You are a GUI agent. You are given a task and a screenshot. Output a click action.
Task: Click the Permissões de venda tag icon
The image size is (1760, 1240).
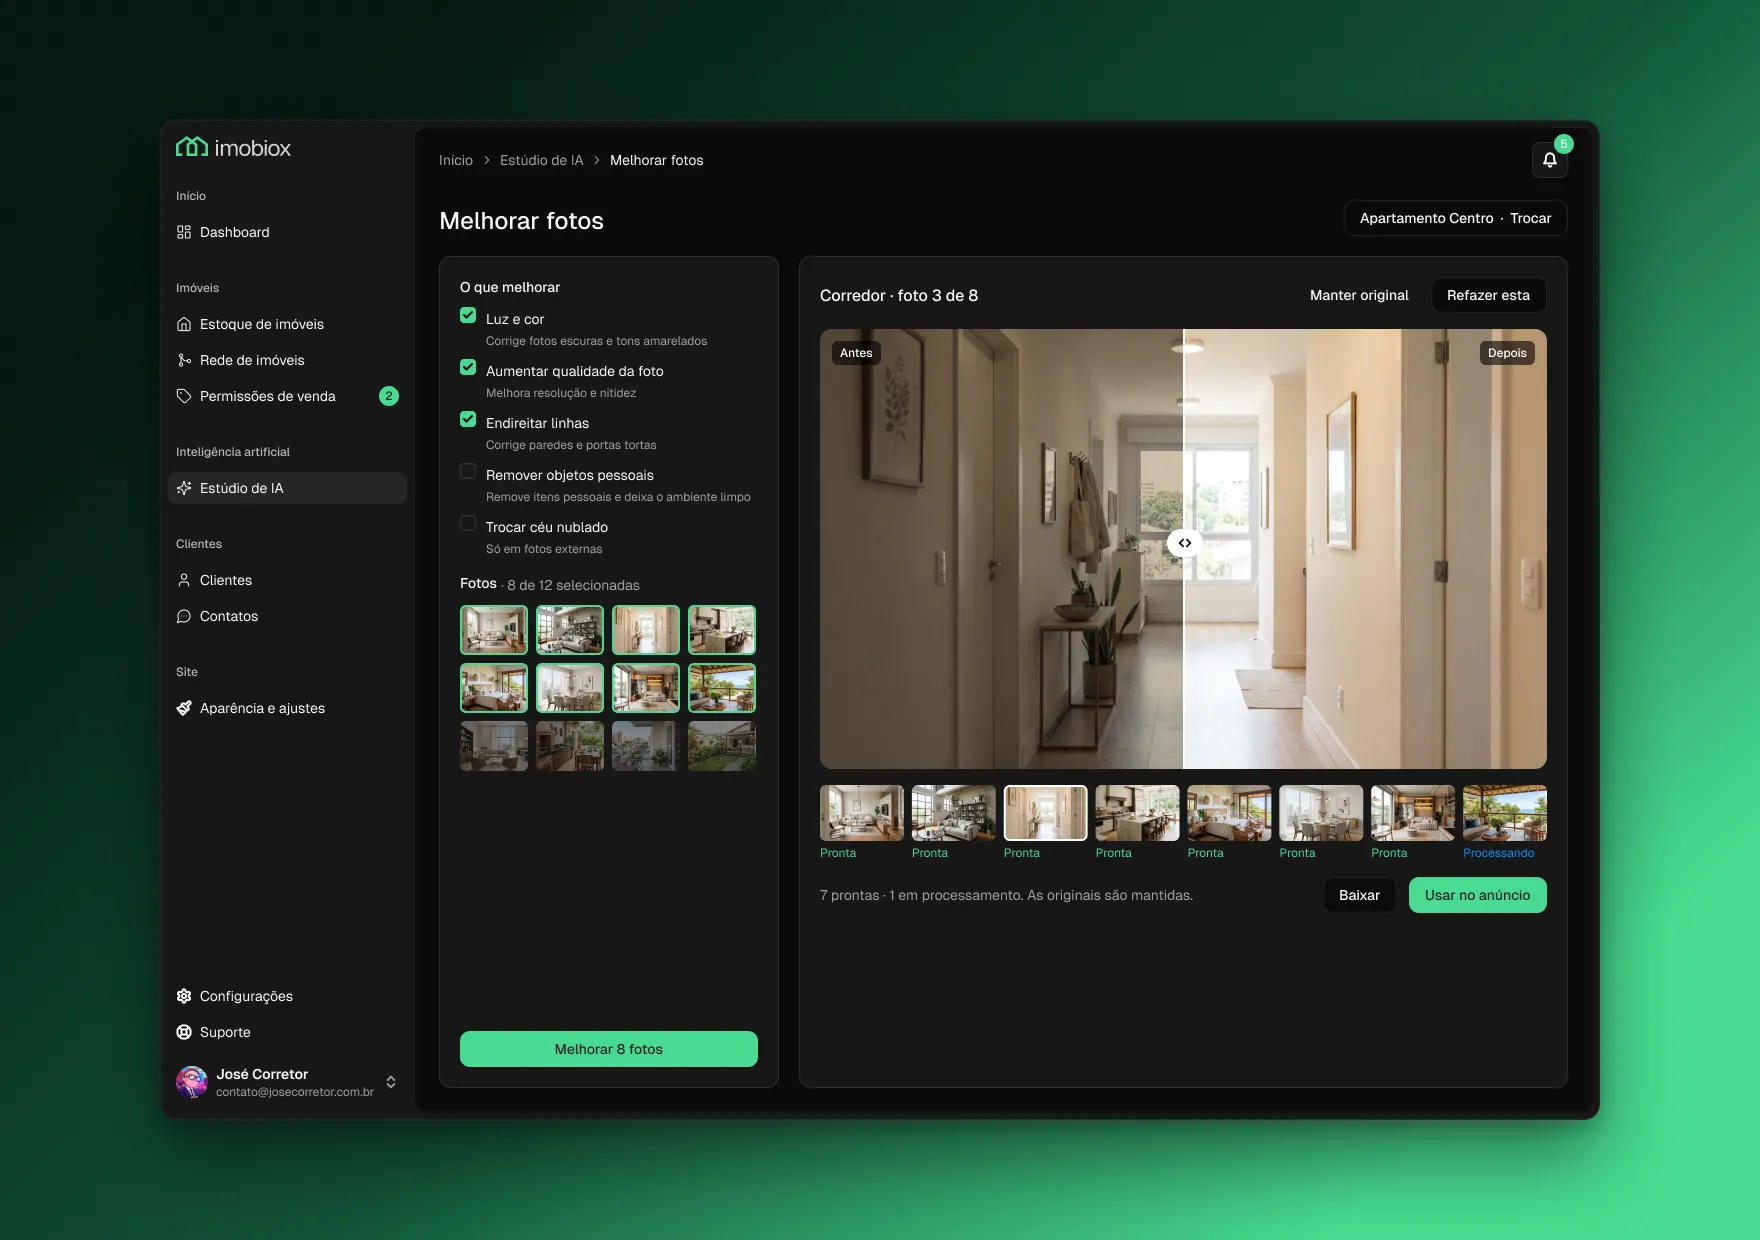pyautogui.click(x=184, y=396)
